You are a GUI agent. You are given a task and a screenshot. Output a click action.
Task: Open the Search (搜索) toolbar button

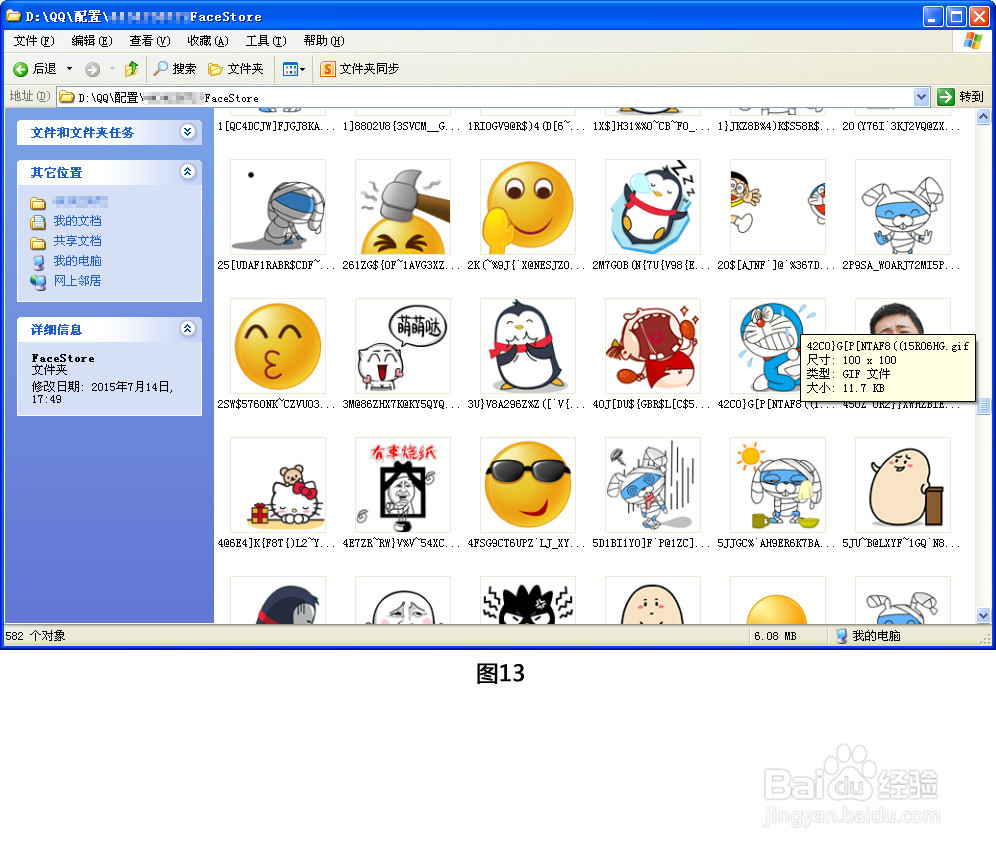175,69
